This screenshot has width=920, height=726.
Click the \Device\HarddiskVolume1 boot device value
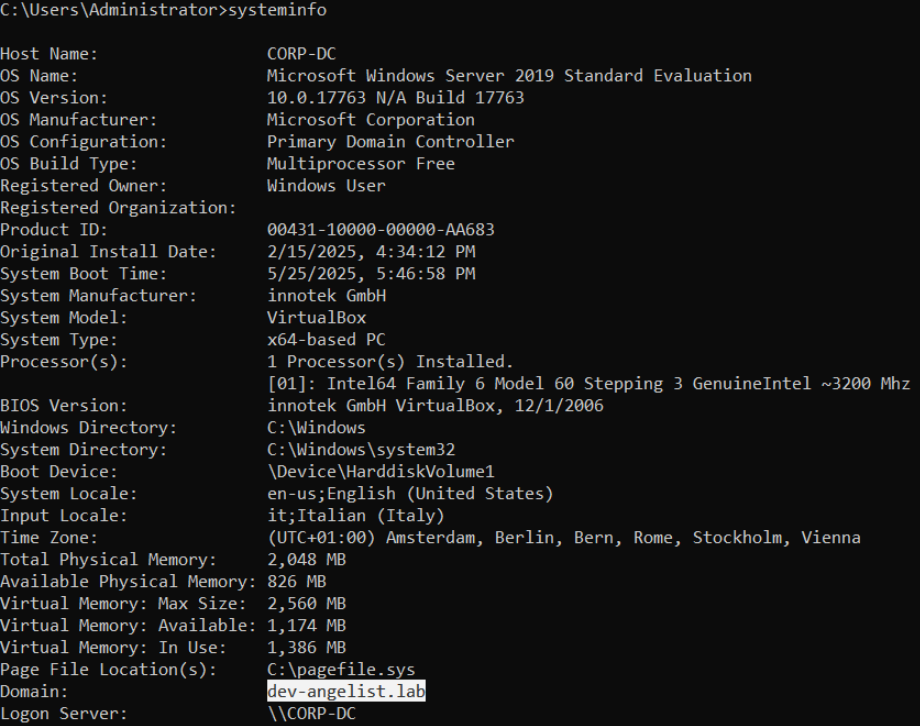pyautogui.click(x=380, y=472)
